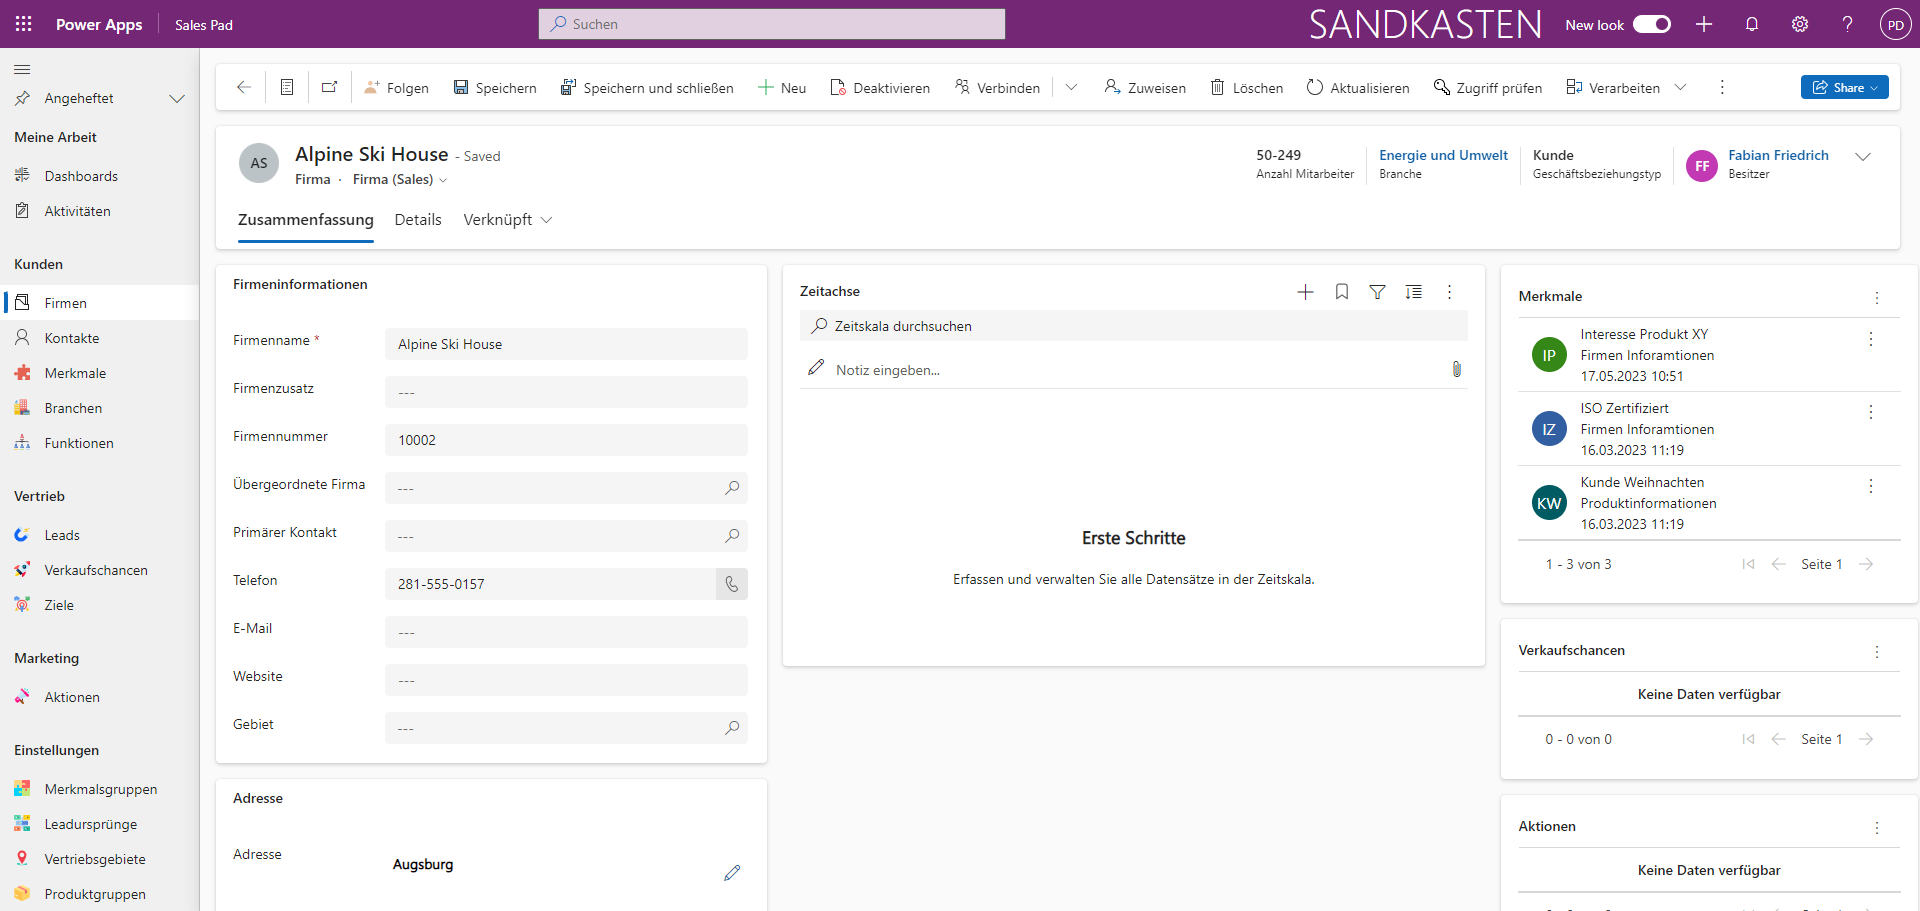Viewport: 1920px width, 911px height.
Task: Open the Verbinden dropdown chevron
Action: [x=1071, y=87]
